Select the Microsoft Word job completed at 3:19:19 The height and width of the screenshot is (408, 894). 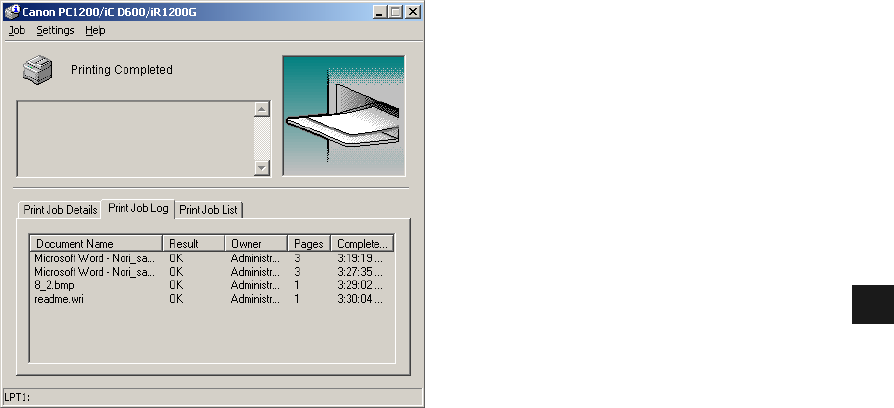[212, 258]
